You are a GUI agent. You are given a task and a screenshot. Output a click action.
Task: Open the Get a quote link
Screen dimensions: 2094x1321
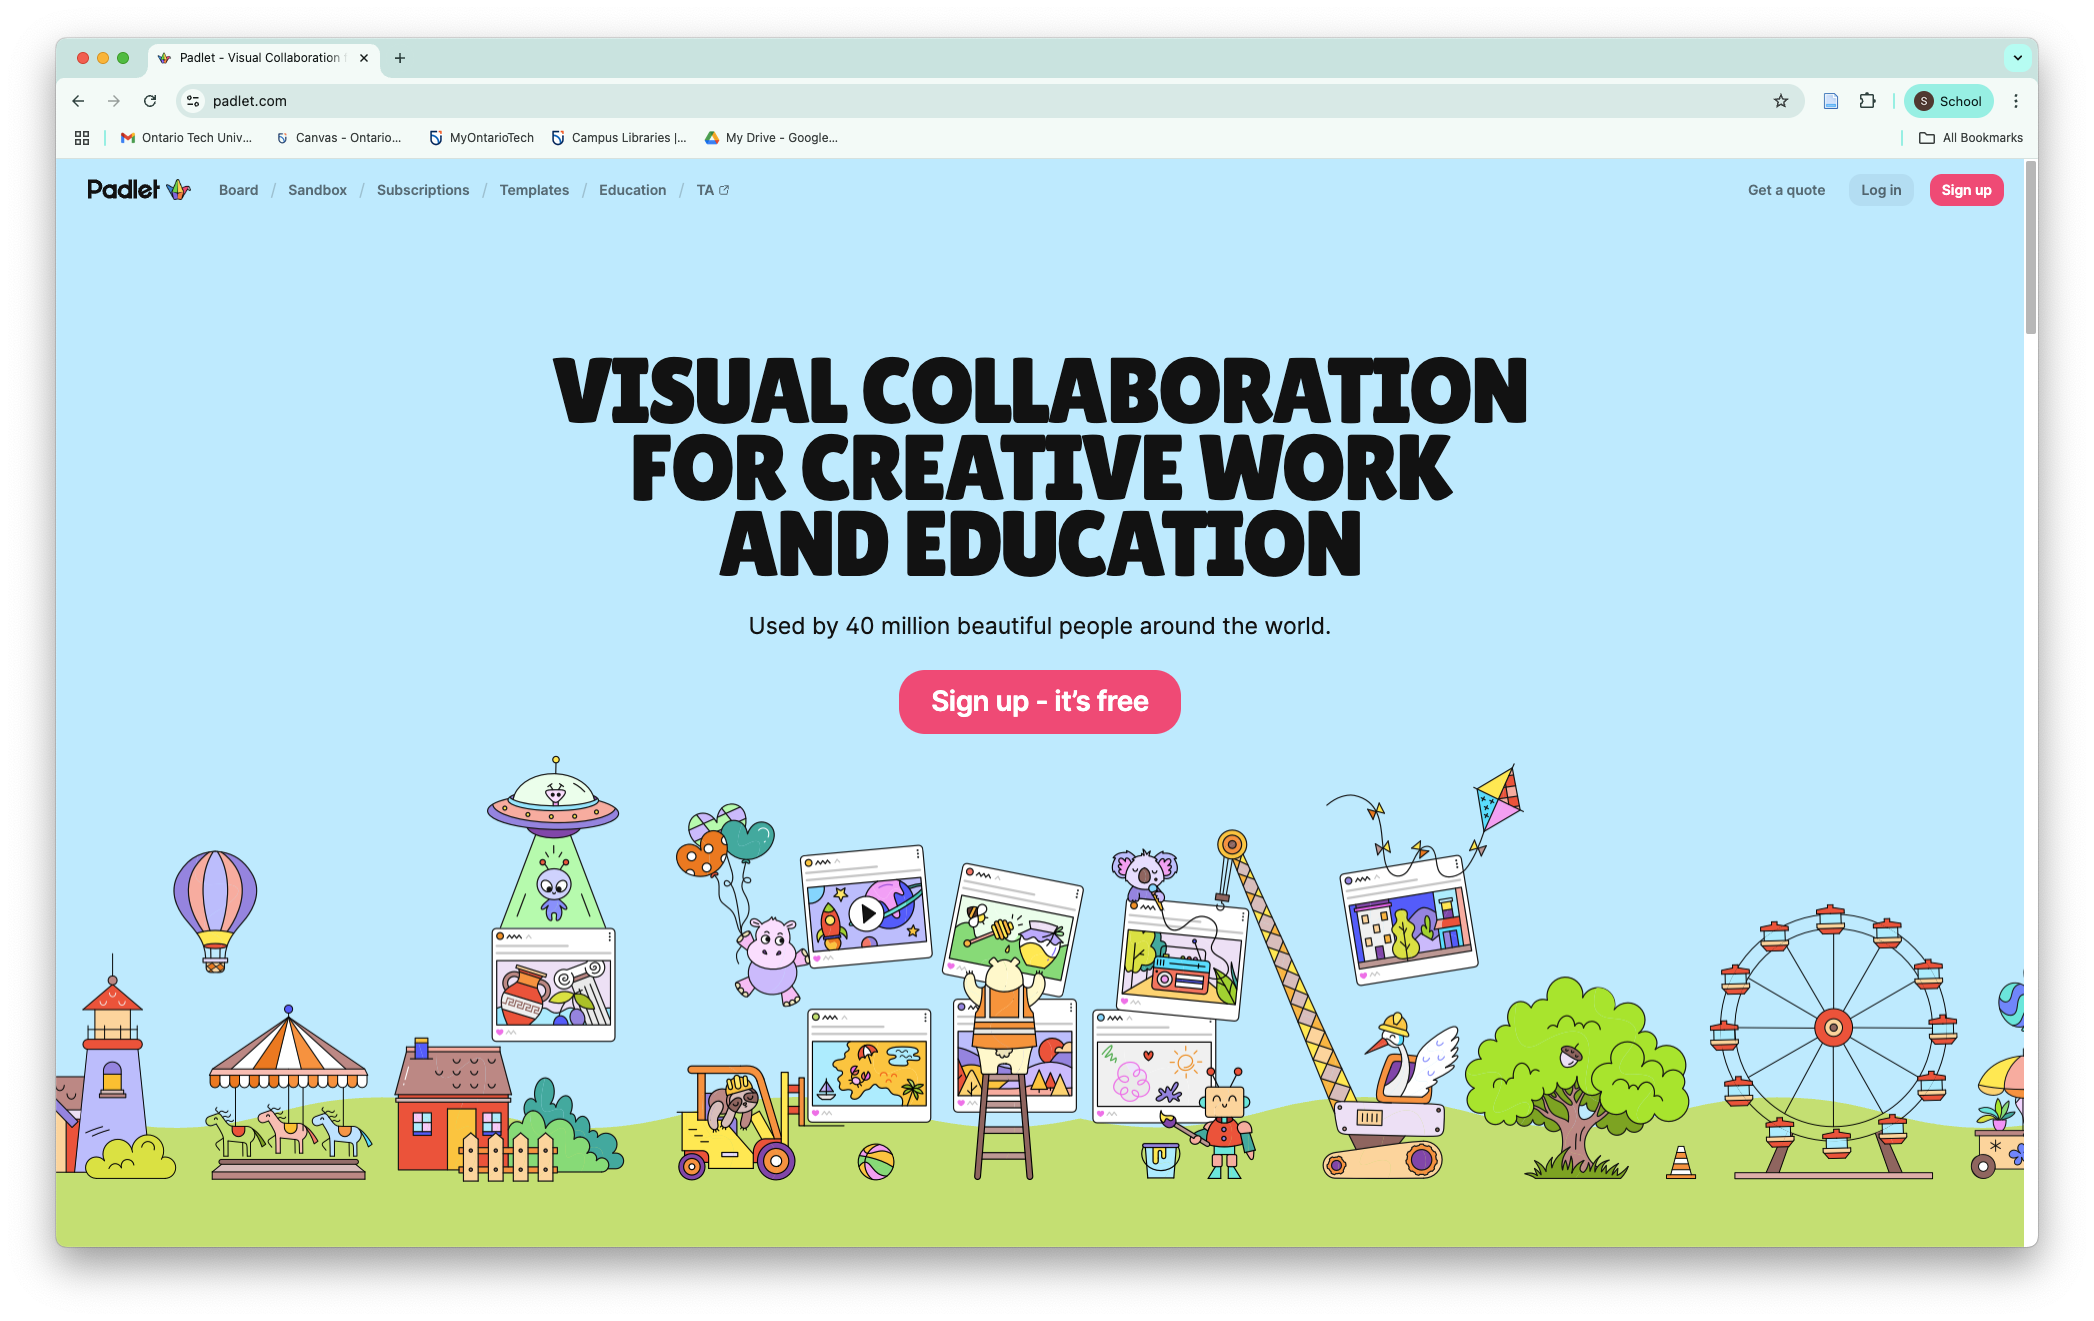click(x=1786, y=190)
